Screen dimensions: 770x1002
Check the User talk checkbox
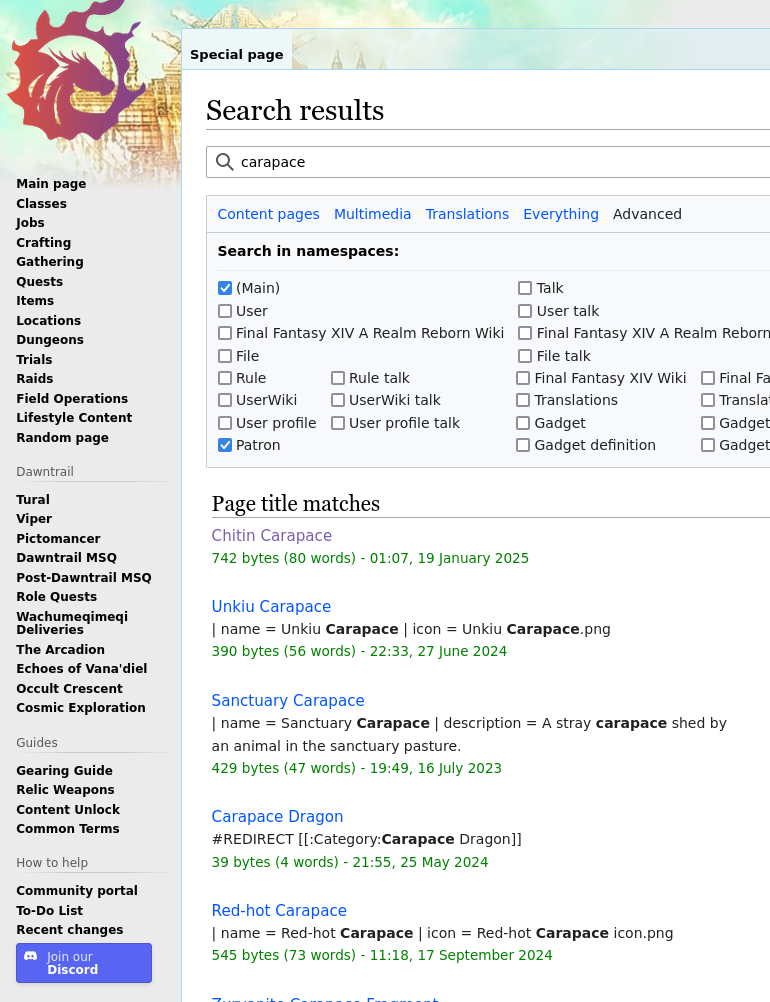tap(525, 311)
